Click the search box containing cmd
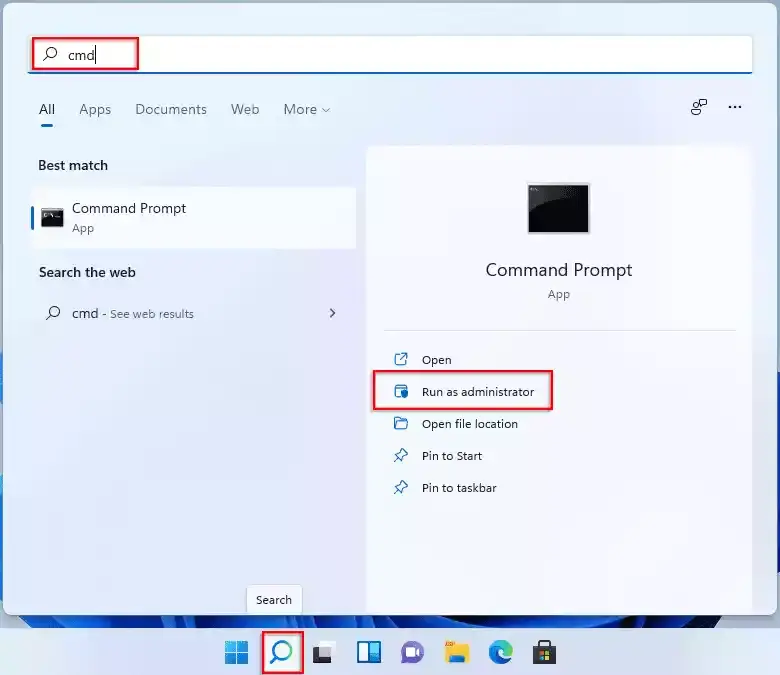The width and height of the screenshot is (780, 675). 390,54
